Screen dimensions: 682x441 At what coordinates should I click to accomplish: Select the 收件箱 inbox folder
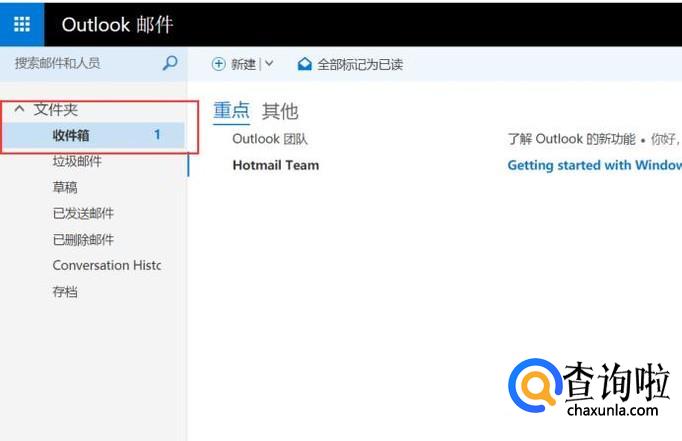pos(93,135)
